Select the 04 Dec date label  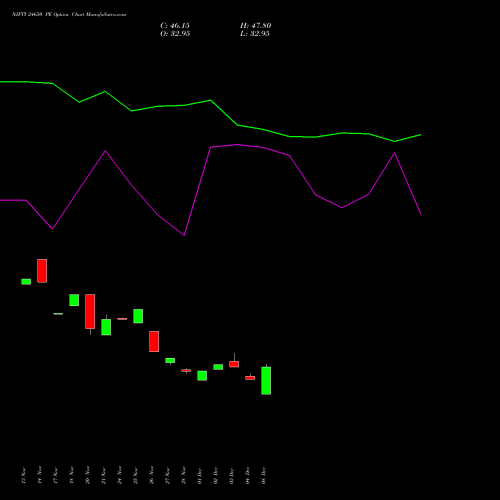point(248,475)
